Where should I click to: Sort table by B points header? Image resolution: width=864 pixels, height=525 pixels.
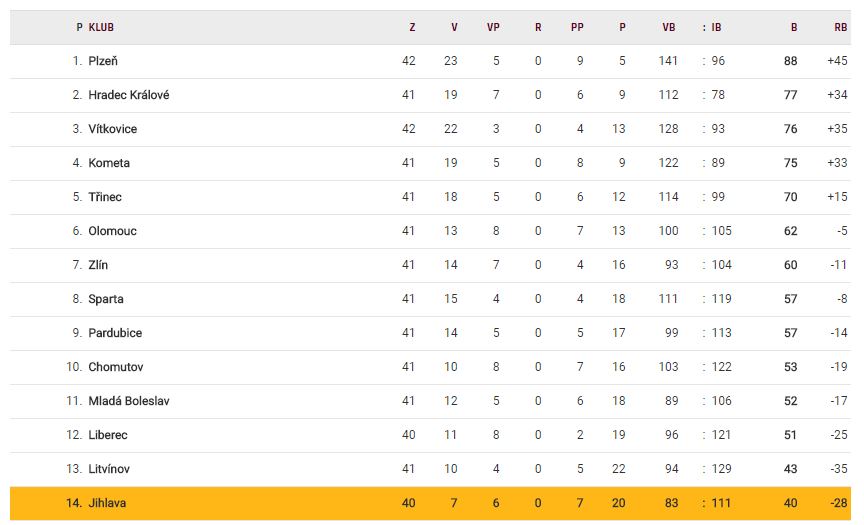(794, 27)
